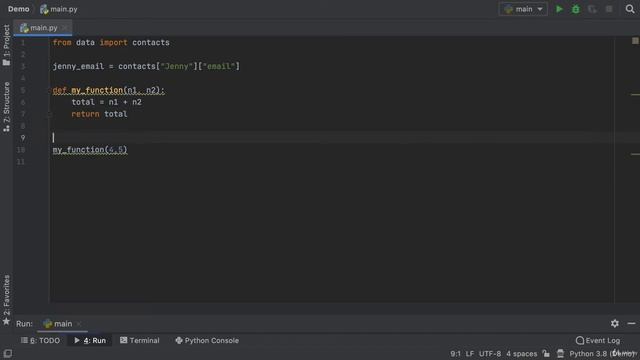
Task: Click the warning stripe mark beside line 10
Action: pyautogui.click(x=635, y=154)
